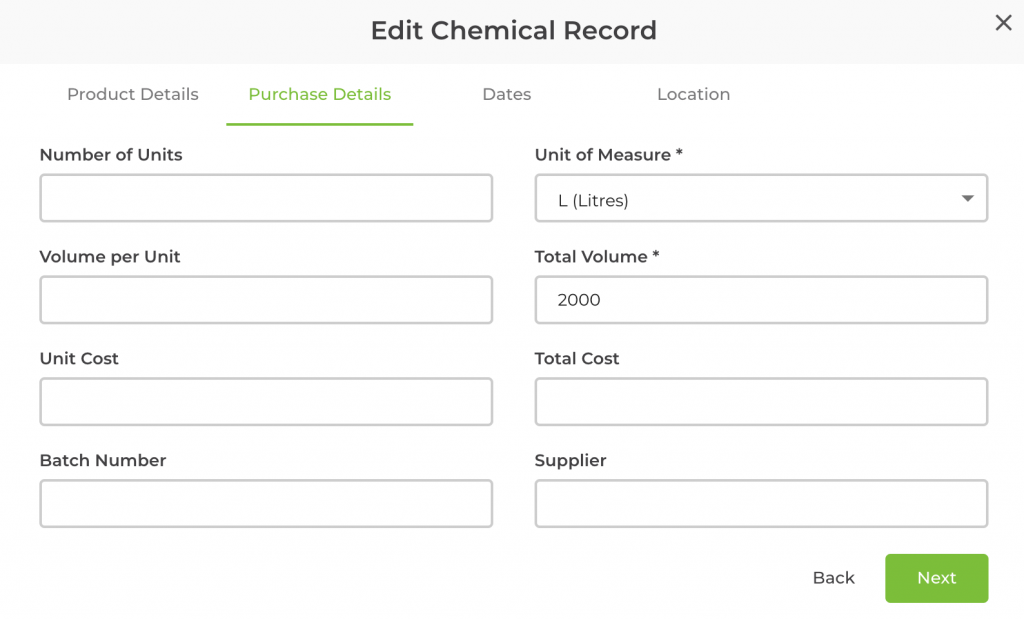Click the "Total Volume *" label text
This screenshot has height=619, width=1024.
point(597,257)
